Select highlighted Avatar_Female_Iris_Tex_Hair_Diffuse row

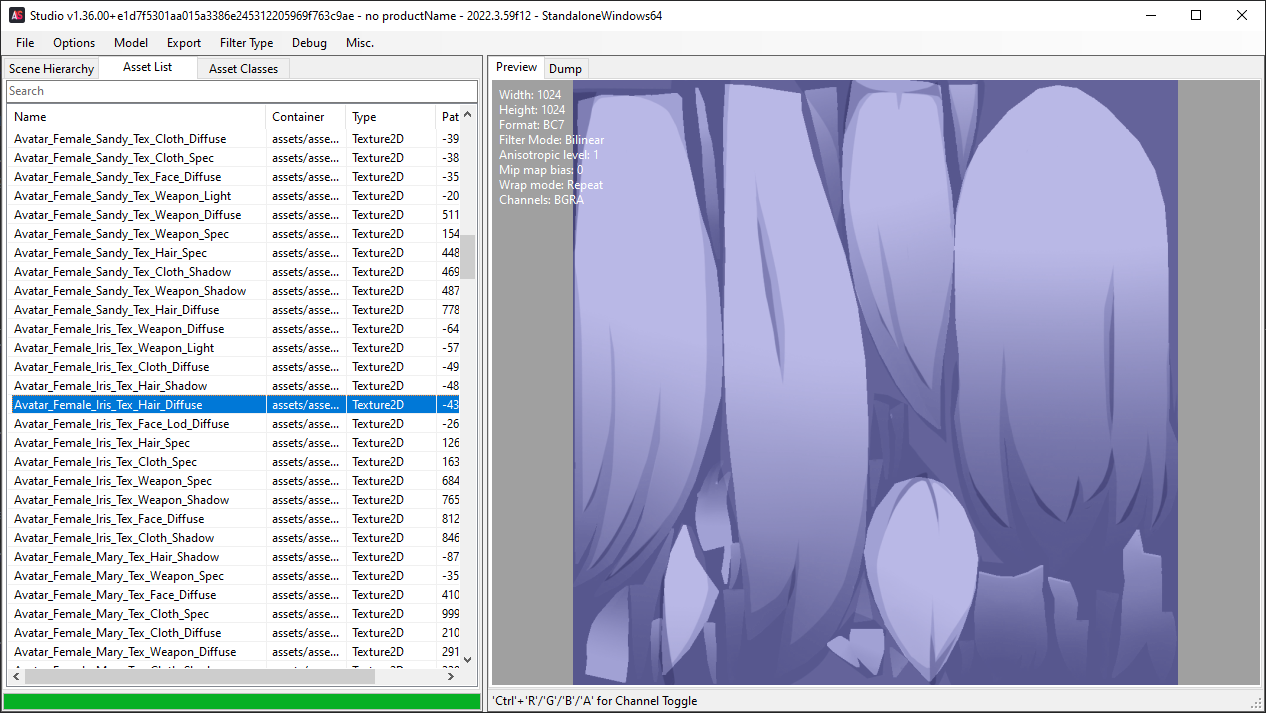[234, 405]
